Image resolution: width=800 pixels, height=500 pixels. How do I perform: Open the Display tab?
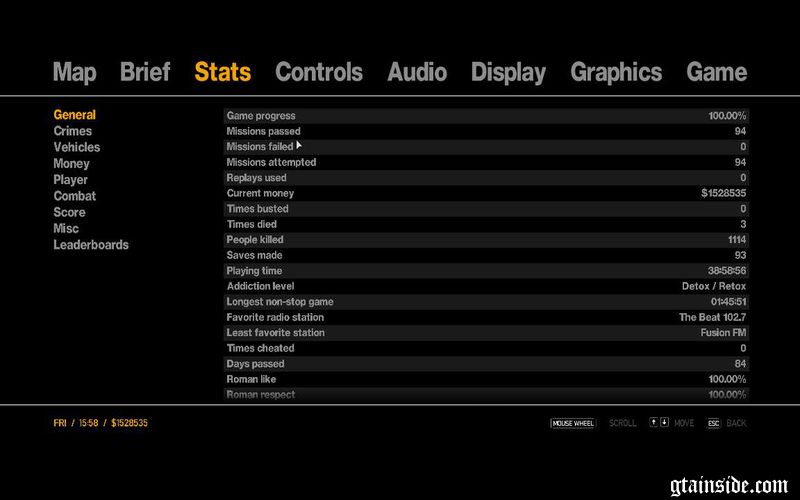(508, 72)
